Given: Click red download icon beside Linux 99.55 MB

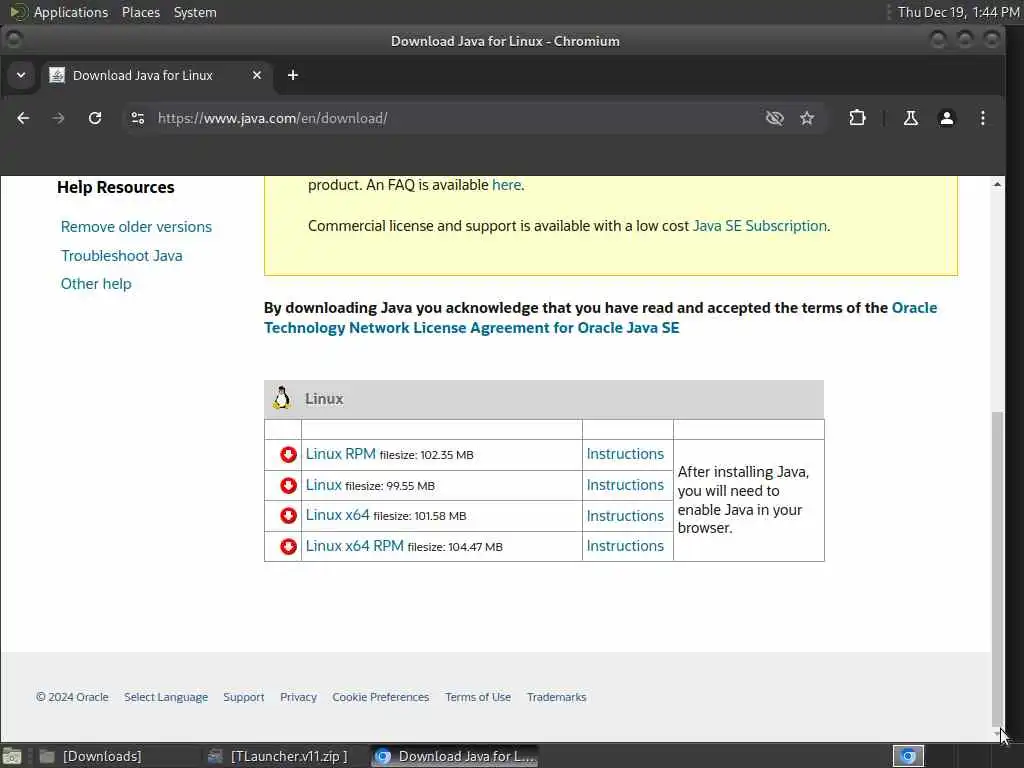Looking at the screenshot, I should (x=288, y=485).
